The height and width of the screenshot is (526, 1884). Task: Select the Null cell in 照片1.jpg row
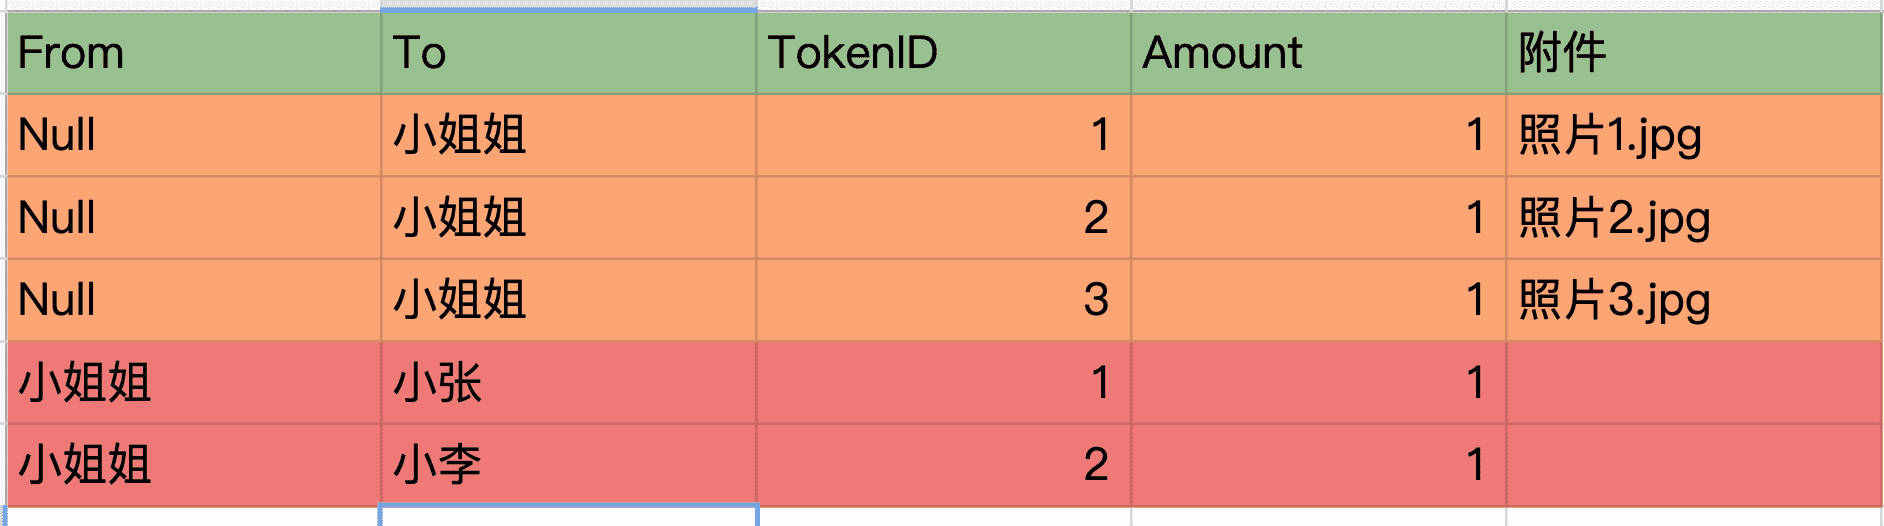click(193, 136)
